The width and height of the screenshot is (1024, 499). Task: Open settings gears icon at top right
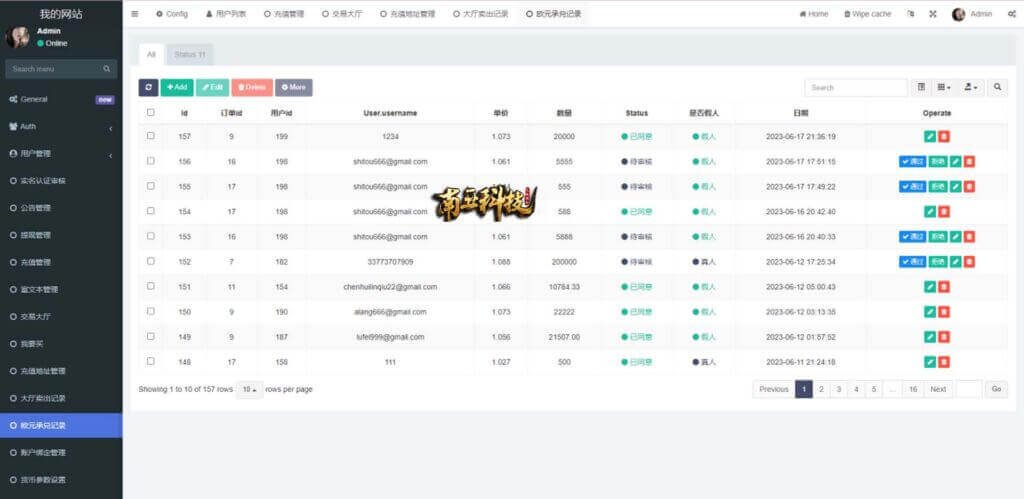(x=1012, y=14)
